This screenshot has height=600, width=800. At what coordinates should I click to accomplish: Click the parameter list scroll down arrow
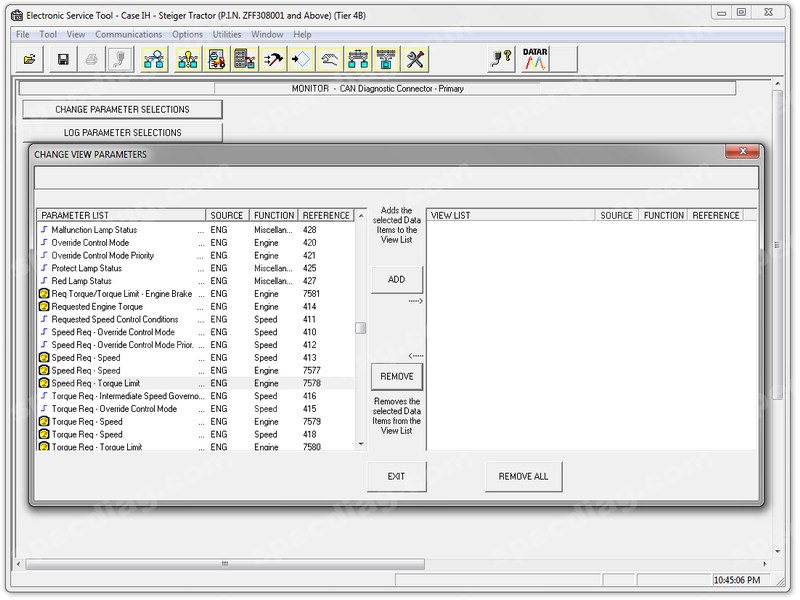tap(360, 444)
